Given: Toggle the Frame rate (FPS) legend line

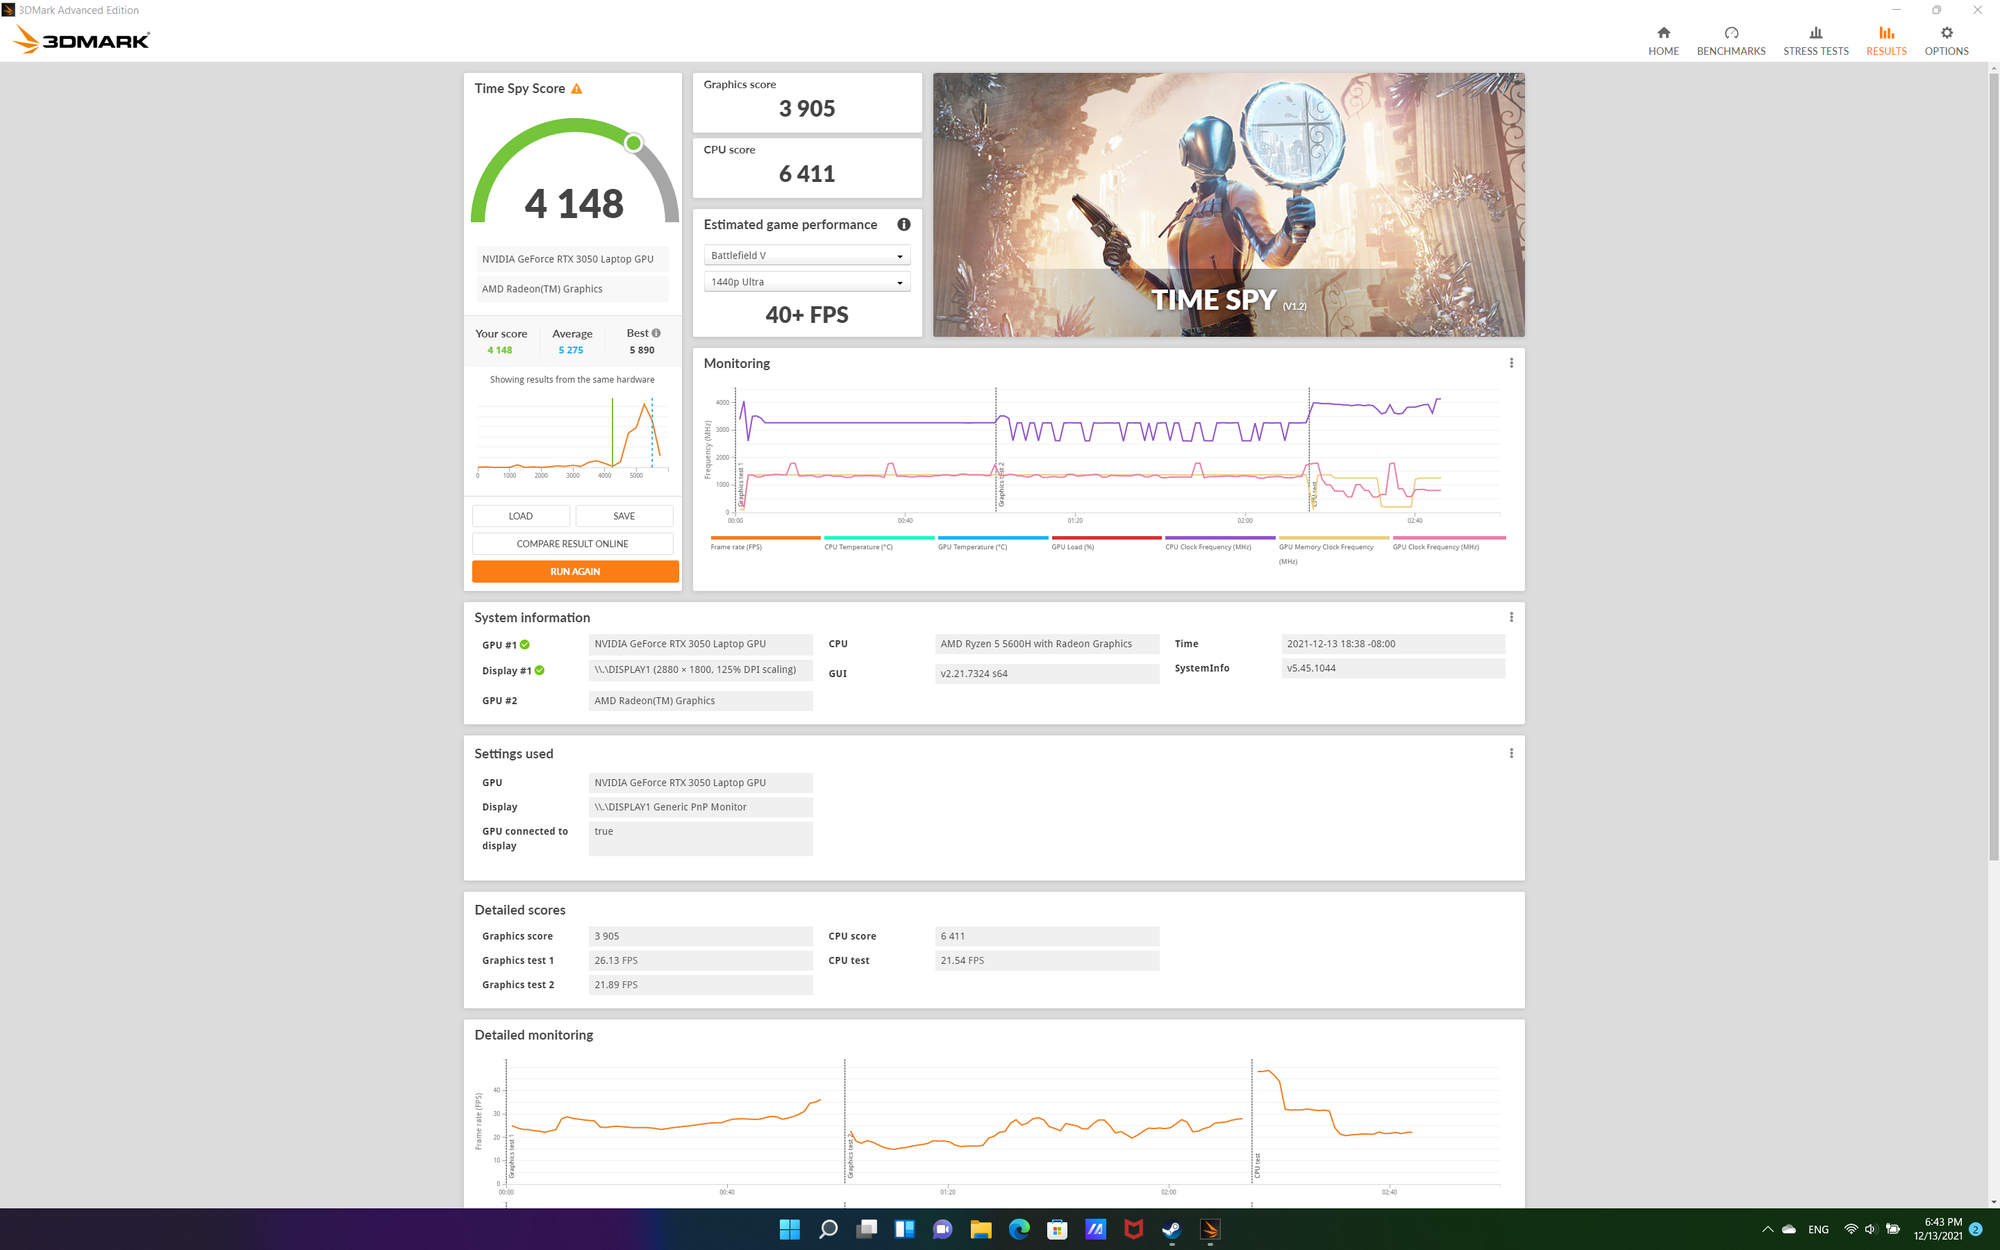Looking at the screenshot, I should click(765, 543).
